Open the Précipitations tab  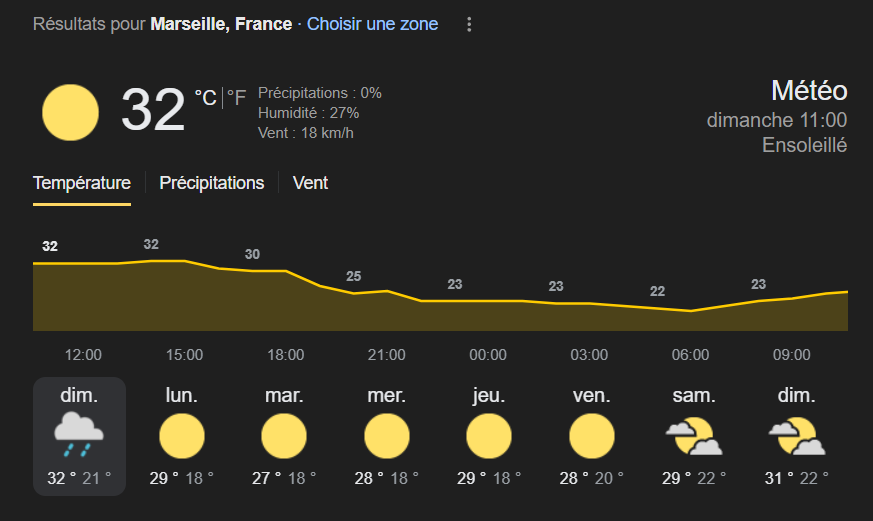[x=212, y=183]
